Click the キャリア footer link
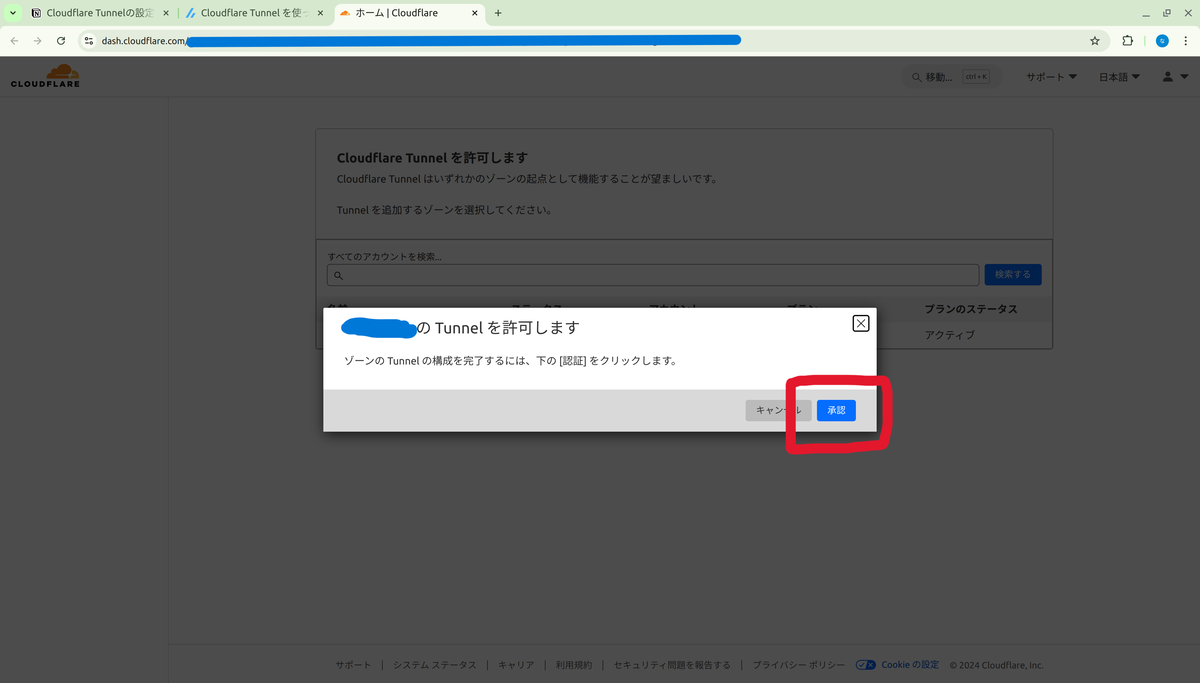Screen dimensions: 1200x683 click(516, 665)
